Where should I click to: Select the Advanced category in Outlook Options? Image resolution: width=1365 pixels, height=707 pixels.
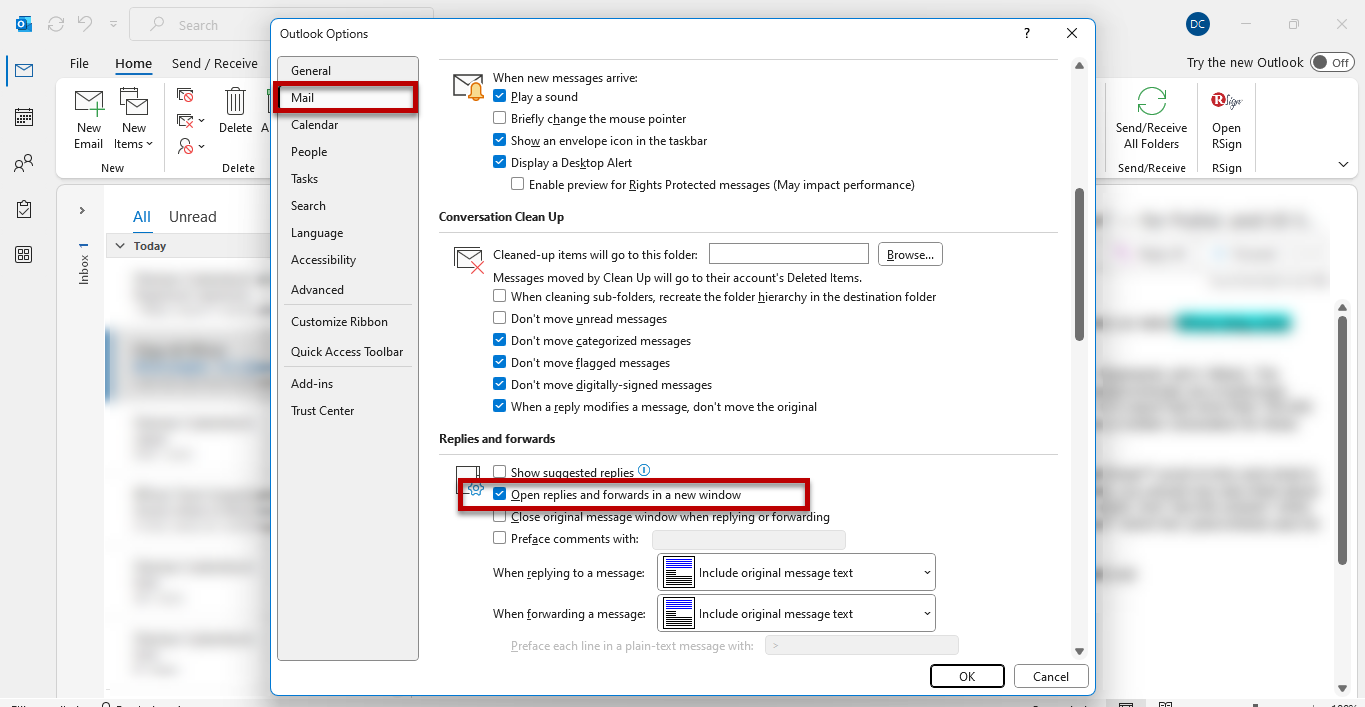click(317, 290)
